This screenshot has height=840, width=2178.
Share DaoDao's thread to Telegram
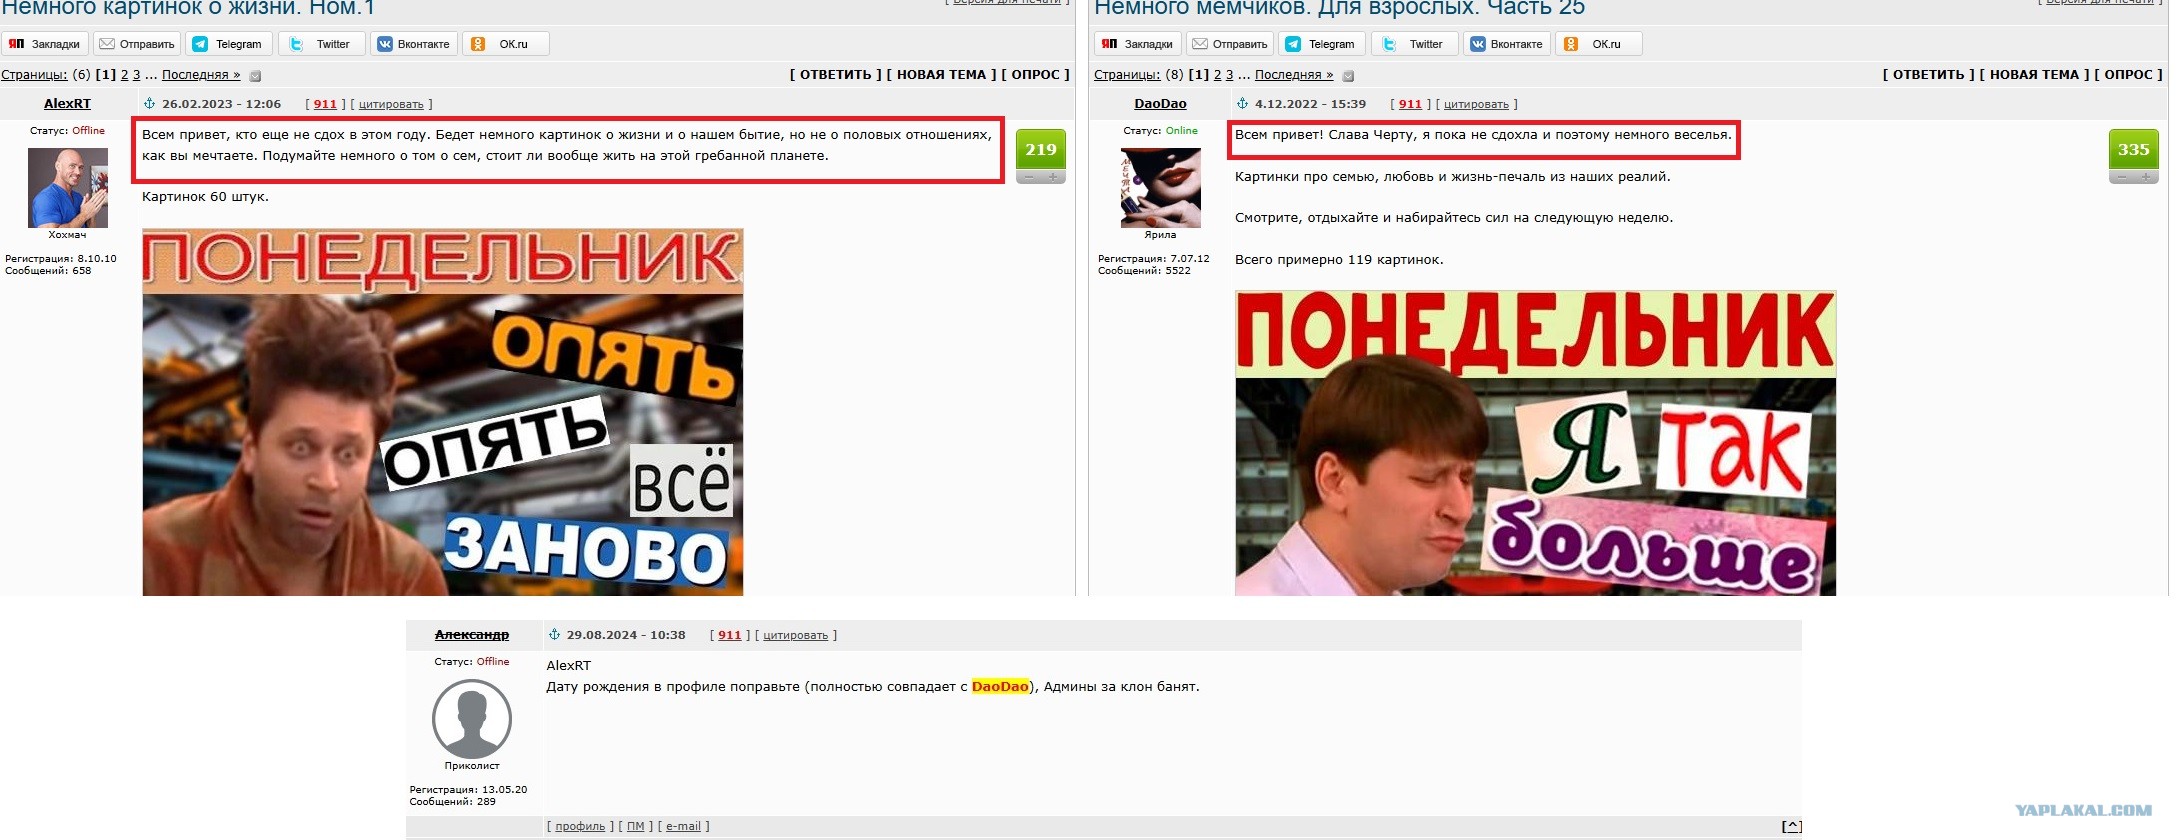[1322, 44]
